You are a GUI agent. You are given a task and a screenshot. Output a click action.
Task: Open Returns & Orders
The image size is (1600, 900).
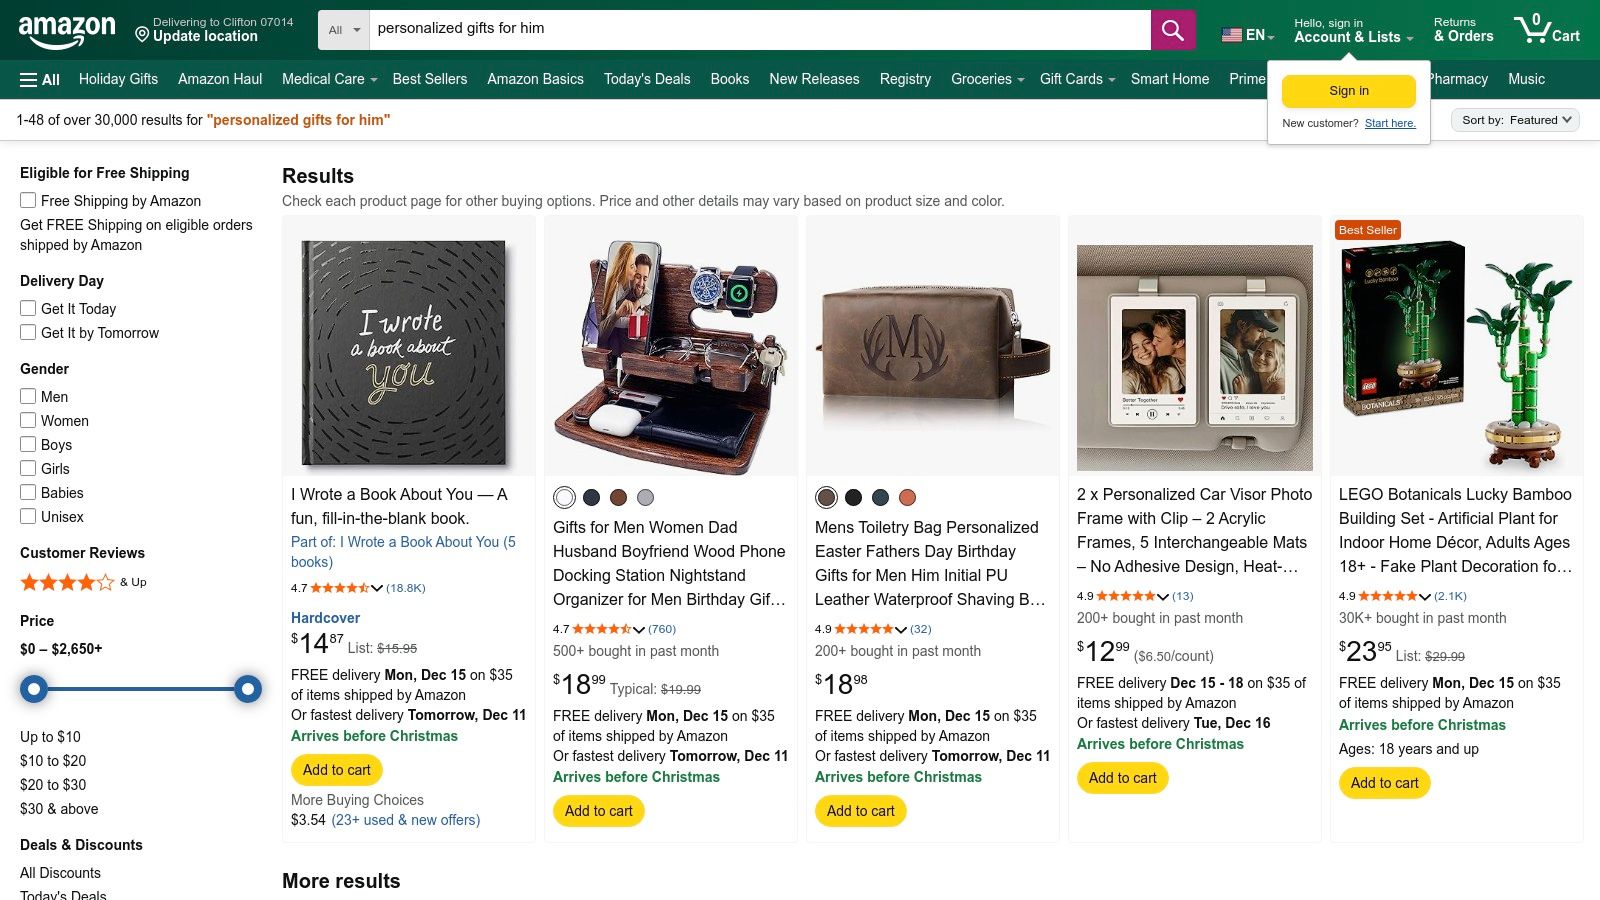click(x=1464, y=31)
